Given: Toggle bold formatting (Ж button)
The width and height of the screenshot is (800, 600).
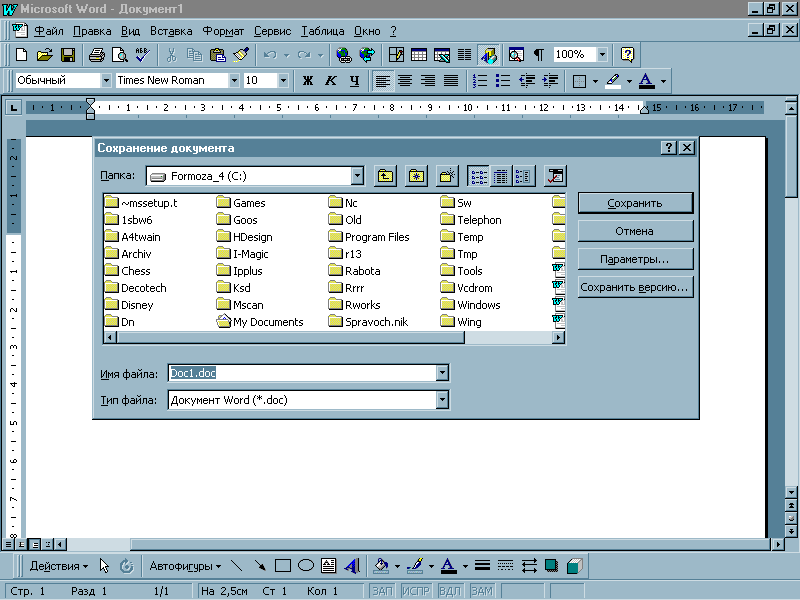Looking at the screenshot, I should (x=307, y=81).
